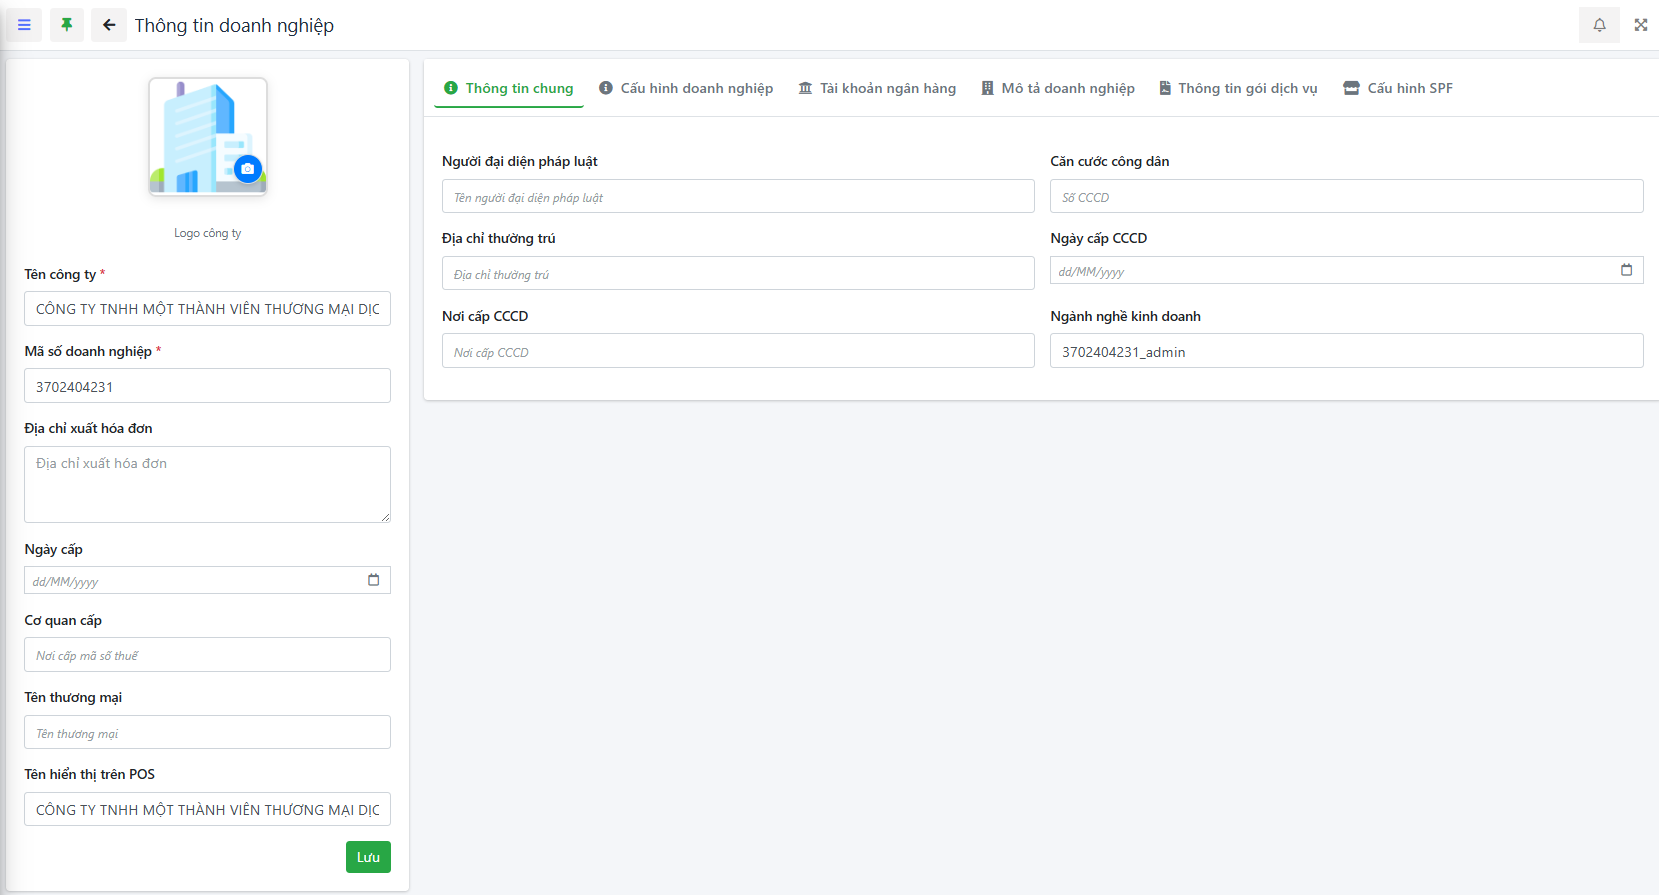Open calendar picker for Ngày cấp
The image size is (1659, 895).
click(373, 580)
